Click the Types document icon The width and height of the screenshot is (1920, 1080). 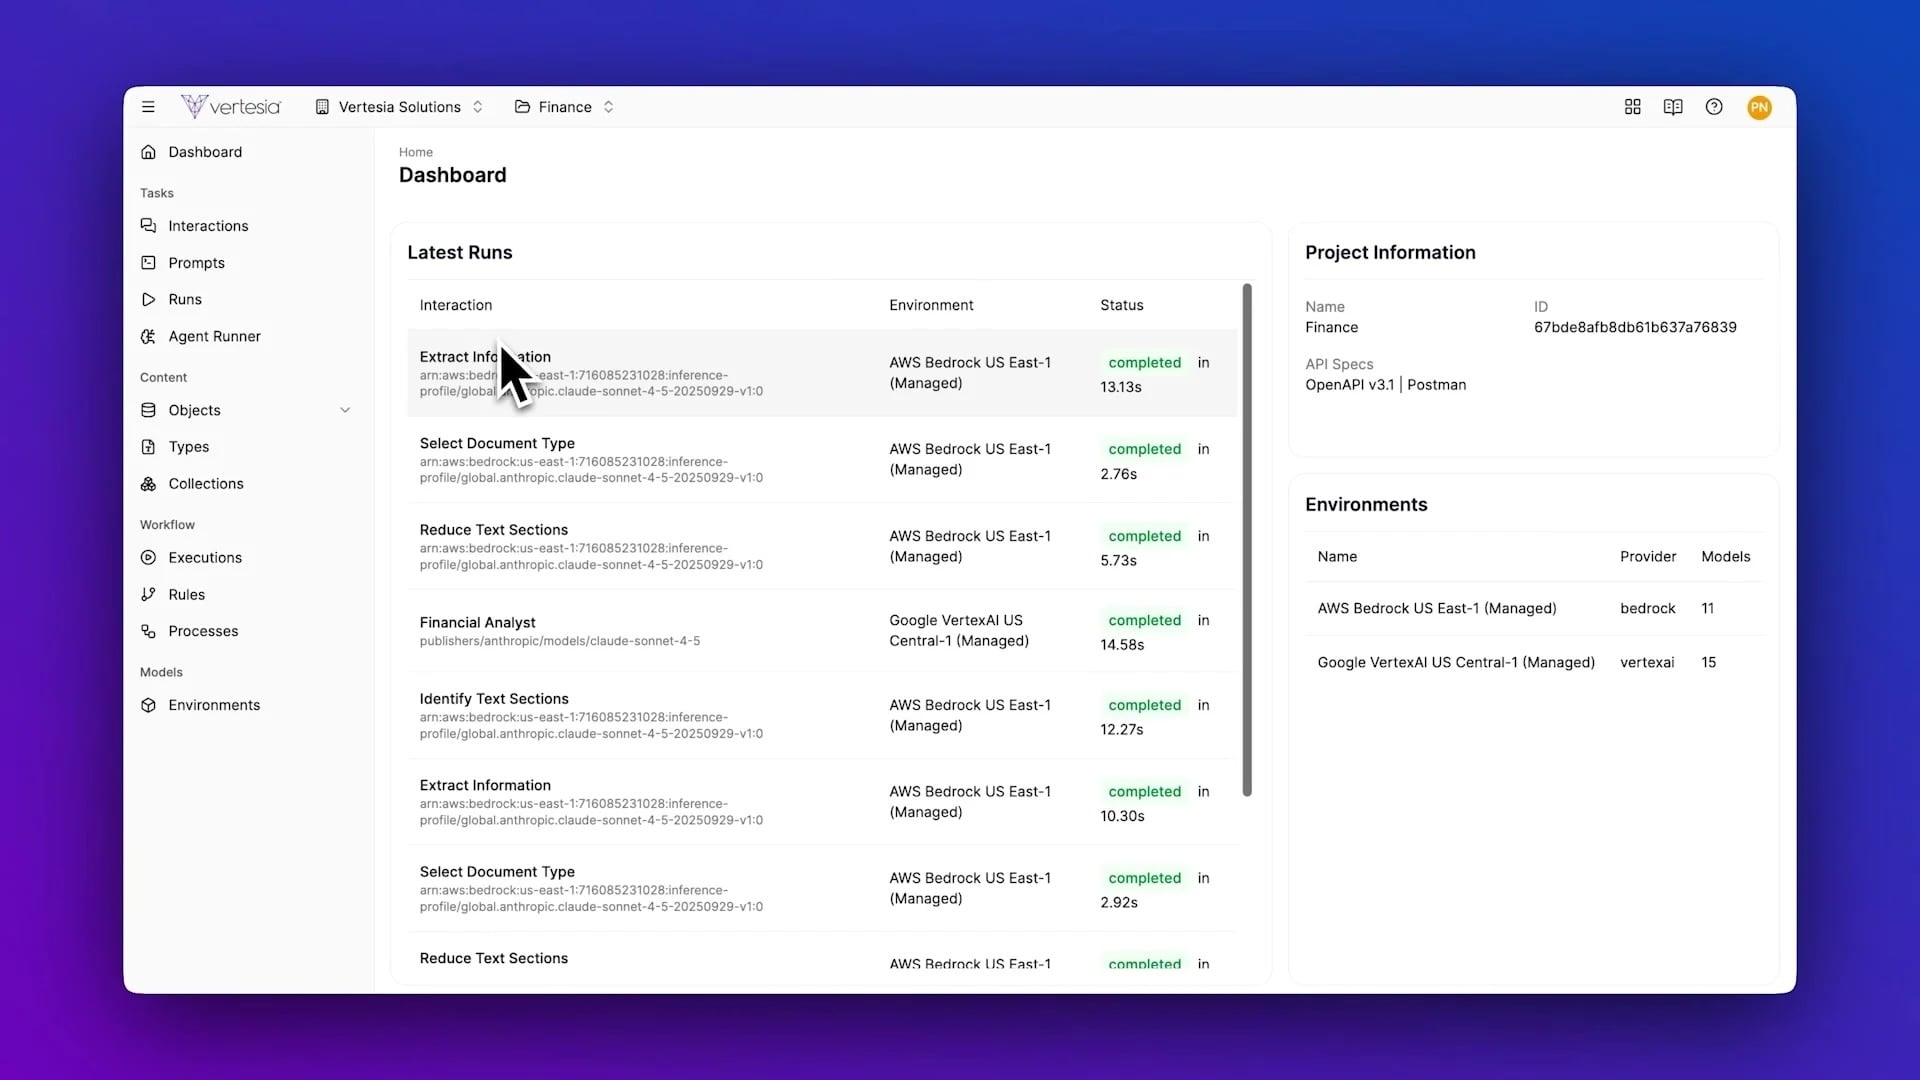point(148,447)
